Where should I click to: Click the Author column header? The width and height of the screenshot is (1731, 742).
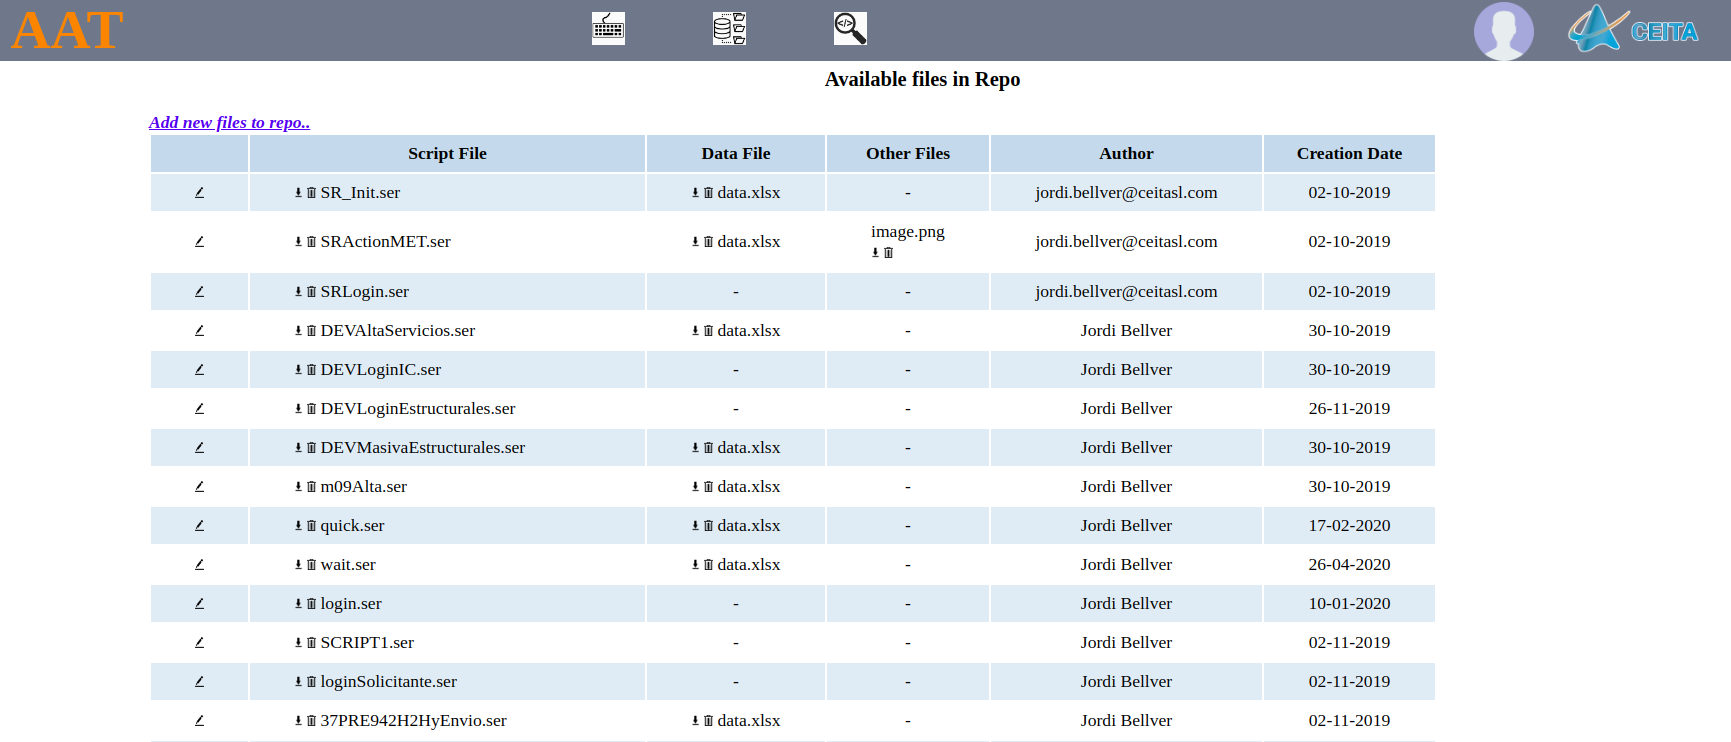(x=1126, y=153)
